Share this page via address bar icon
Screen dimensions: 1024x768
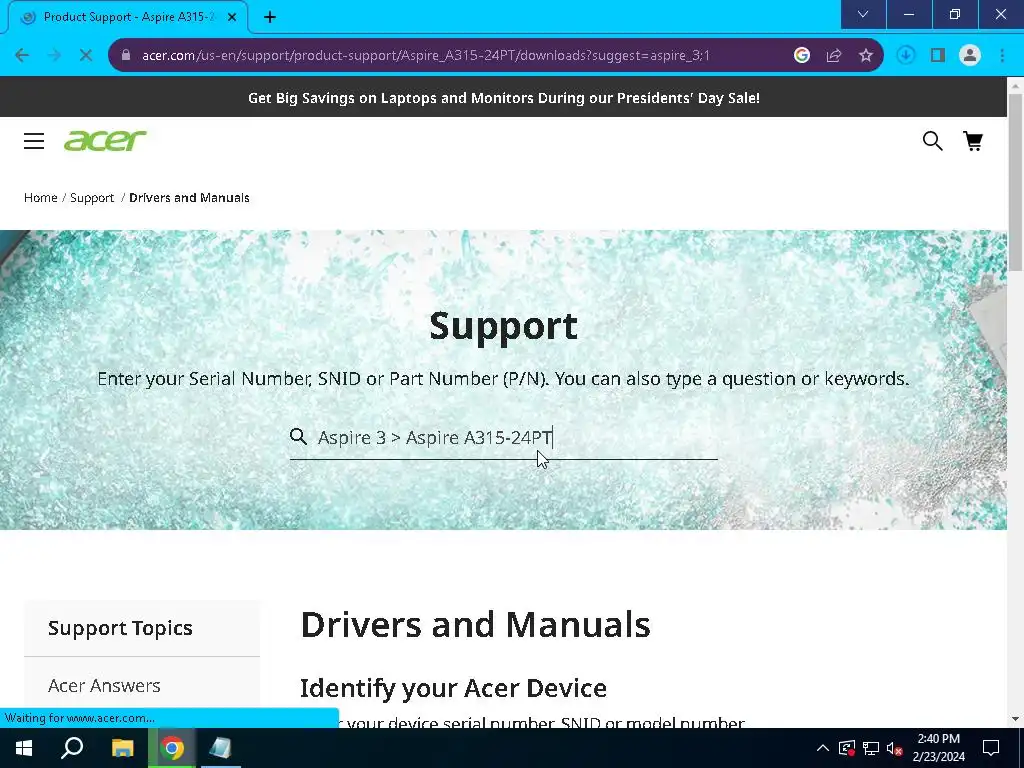coord(834,56)
